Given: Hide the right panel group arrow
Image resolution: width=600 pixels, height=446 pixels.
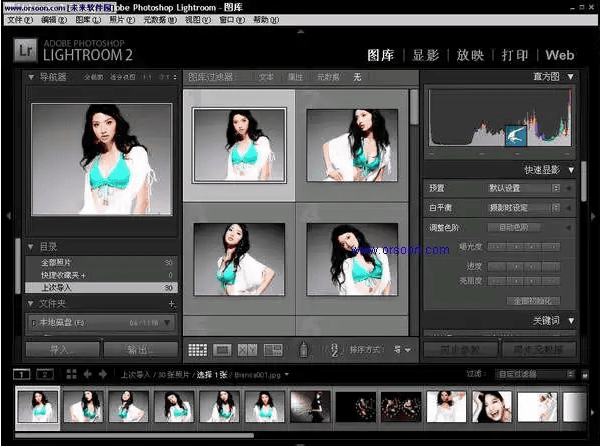Looking at the screenshot, I should 593,215.
